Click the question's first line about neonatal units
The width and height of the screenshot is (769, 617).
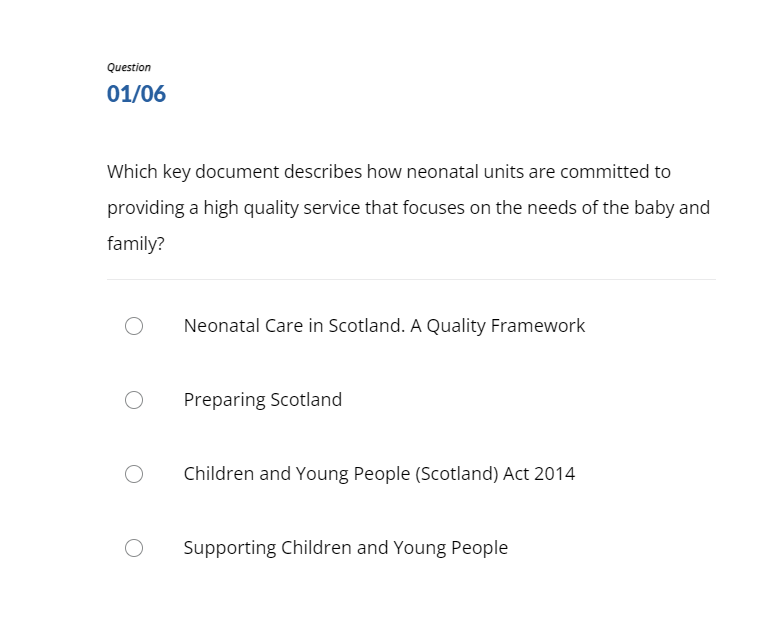coord(388,172)
